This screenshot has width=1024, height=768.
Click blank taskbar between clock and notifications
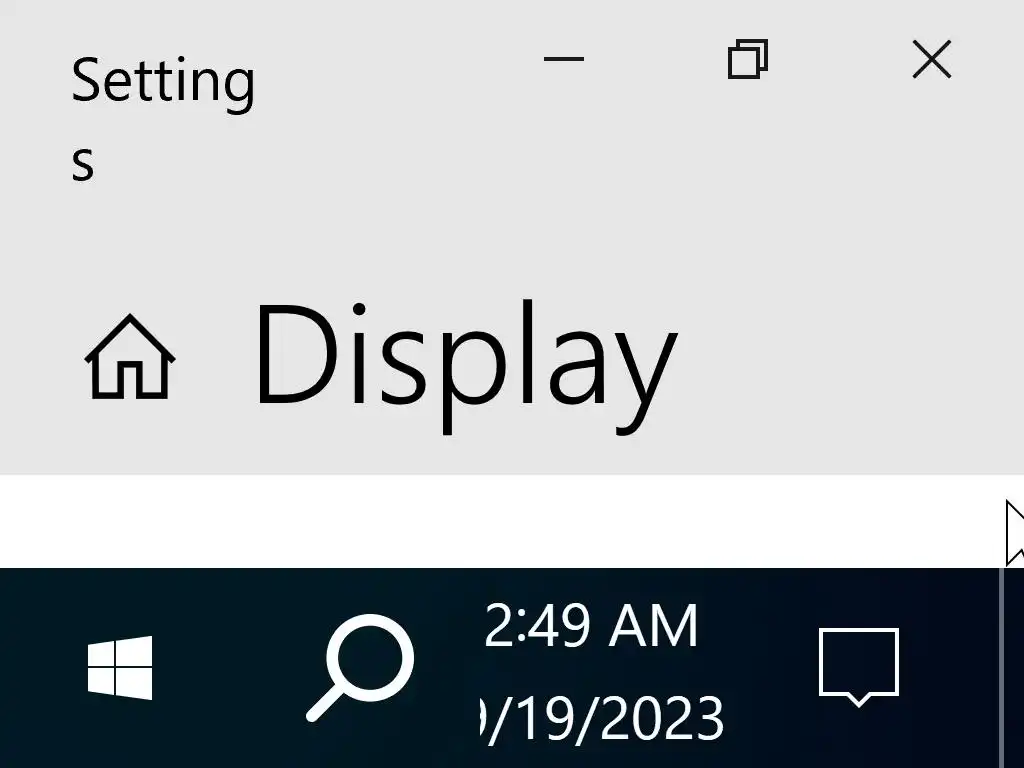771,667
